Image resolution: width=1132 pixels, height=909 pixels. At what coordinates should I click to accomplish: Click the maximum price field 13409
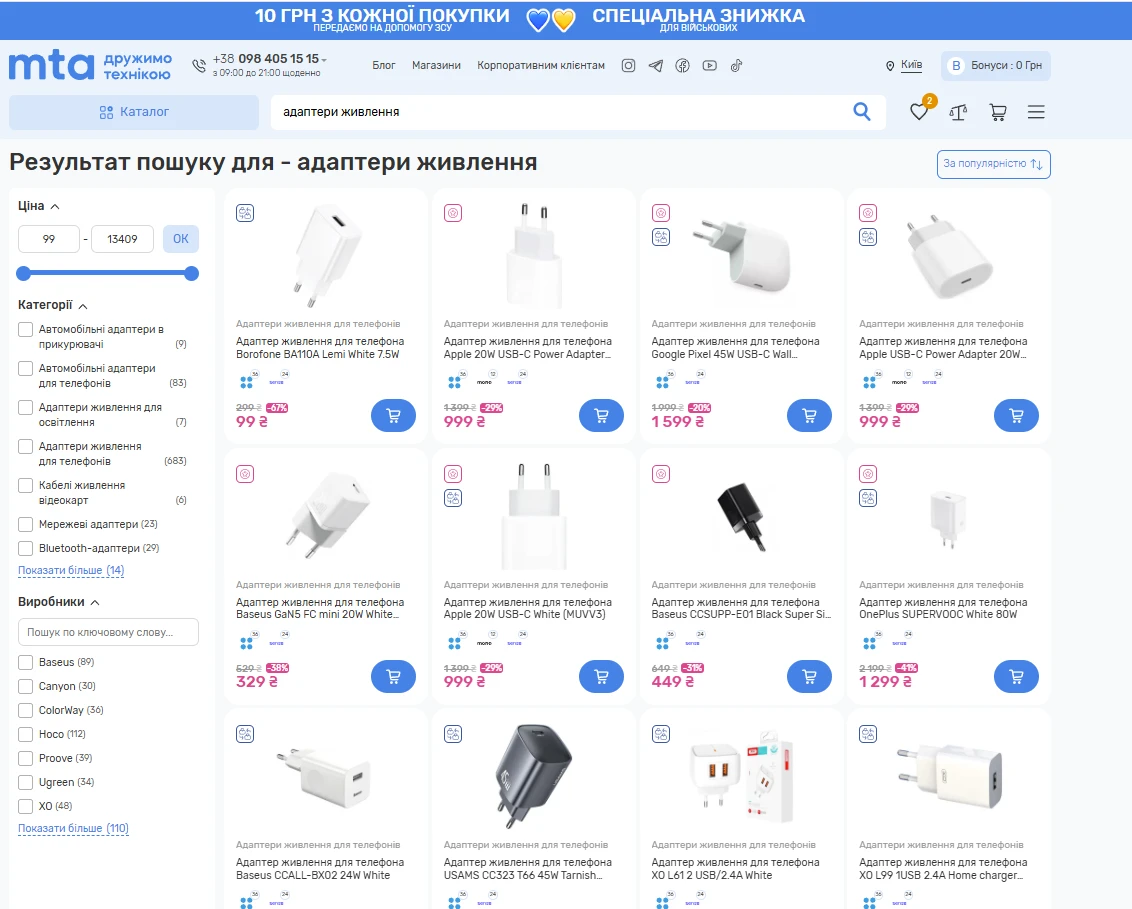tap(122, 239)
